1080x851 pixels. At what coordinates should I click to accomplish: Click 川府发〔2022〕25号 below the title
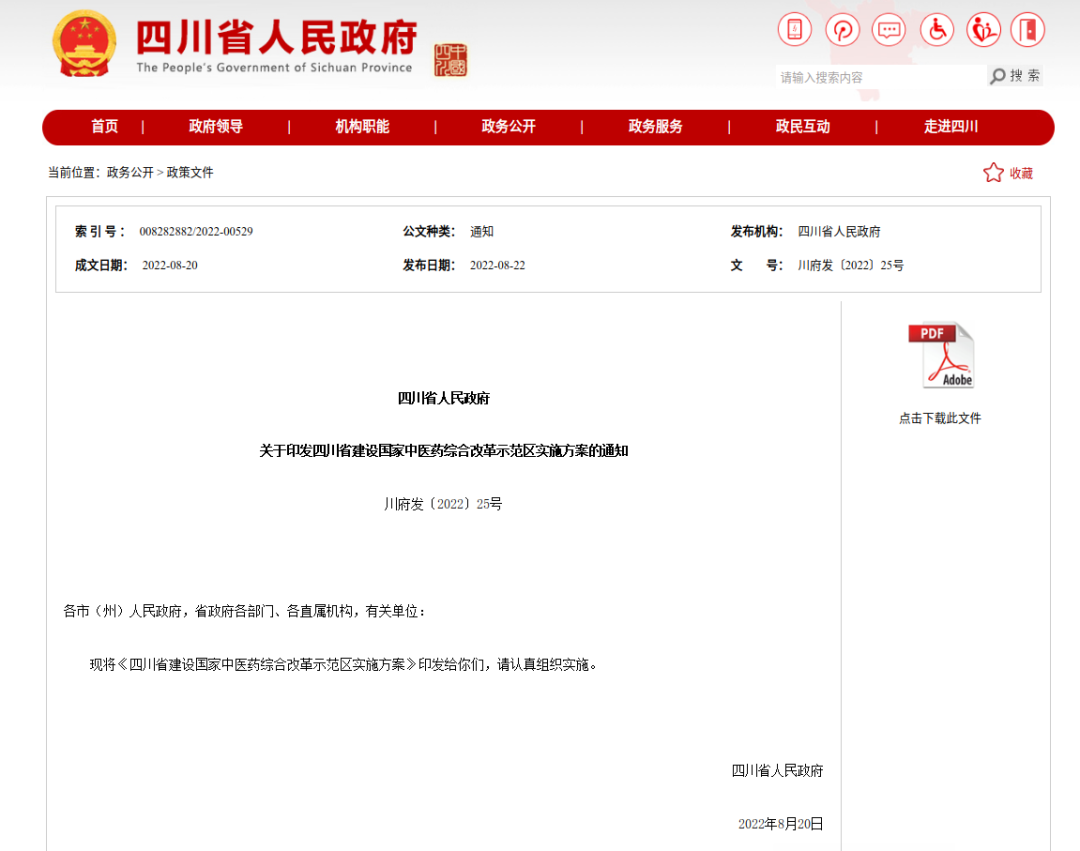(x=444, y=505)
